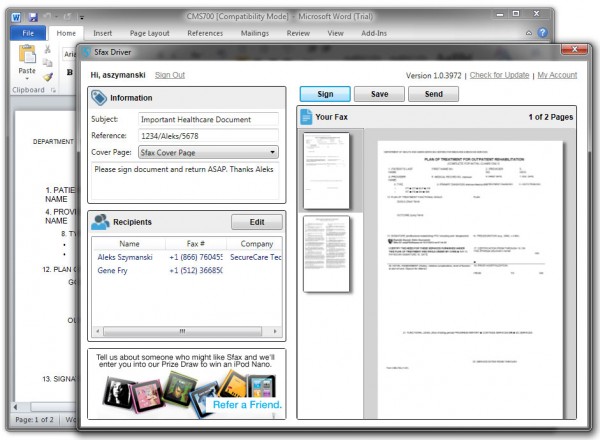
Task: Open the Cover Page dropdown
Action: pyautogui.click(x=273, y=152)
